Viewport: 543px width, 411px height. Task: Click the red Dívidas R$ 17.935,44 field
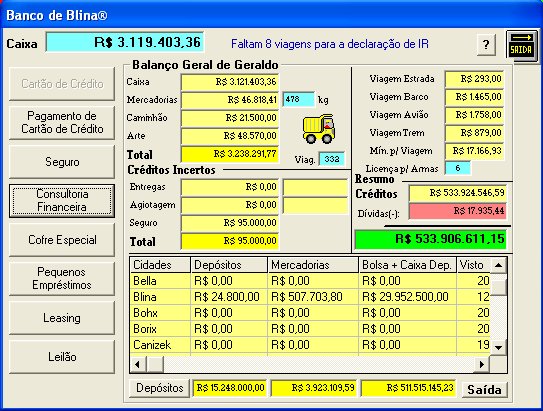[458, 211]
